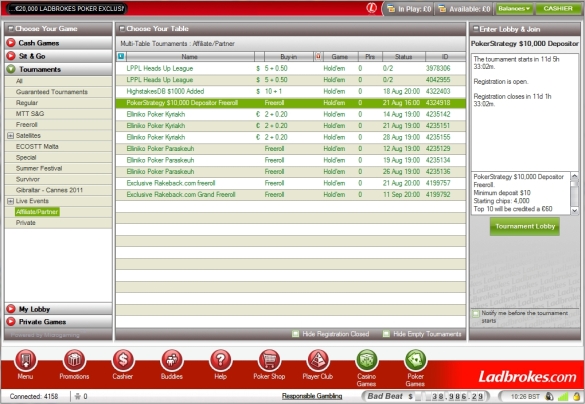Screen dimensions: 585x404
Task: Click the star icon next to 0
Action: point(78,396)
